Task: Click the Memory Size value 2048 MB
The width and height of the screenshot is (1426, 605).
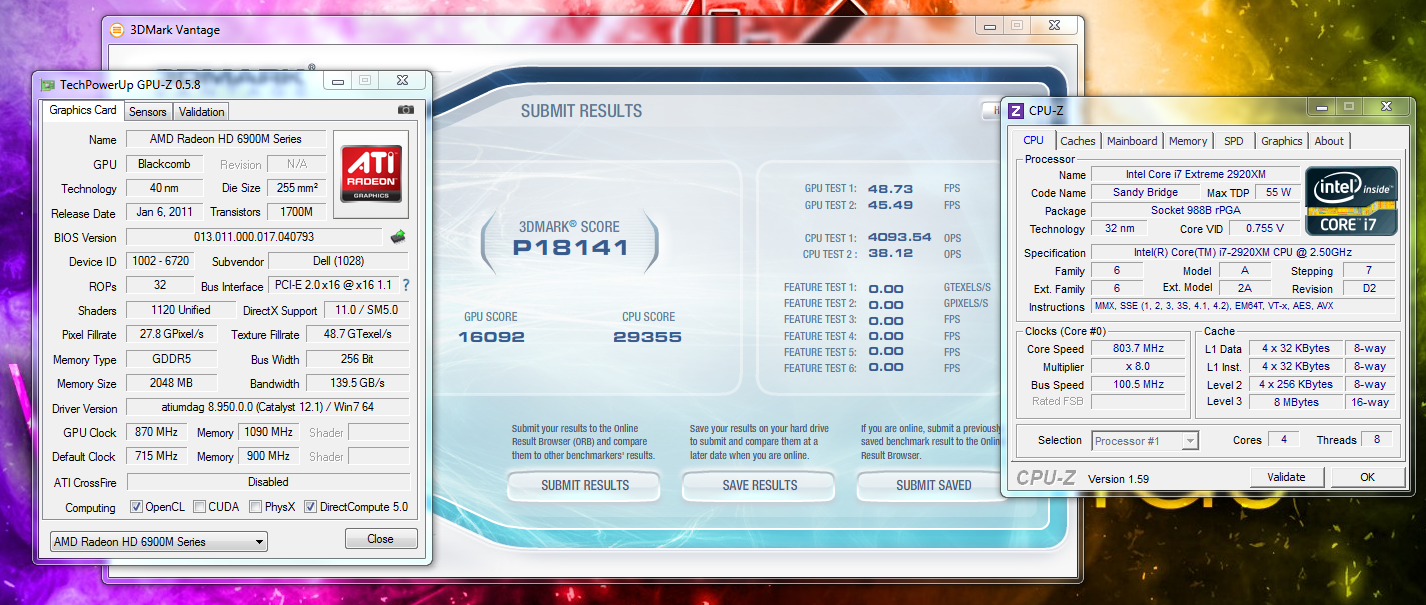Action: pyautogui.click(x=172, y=383)
